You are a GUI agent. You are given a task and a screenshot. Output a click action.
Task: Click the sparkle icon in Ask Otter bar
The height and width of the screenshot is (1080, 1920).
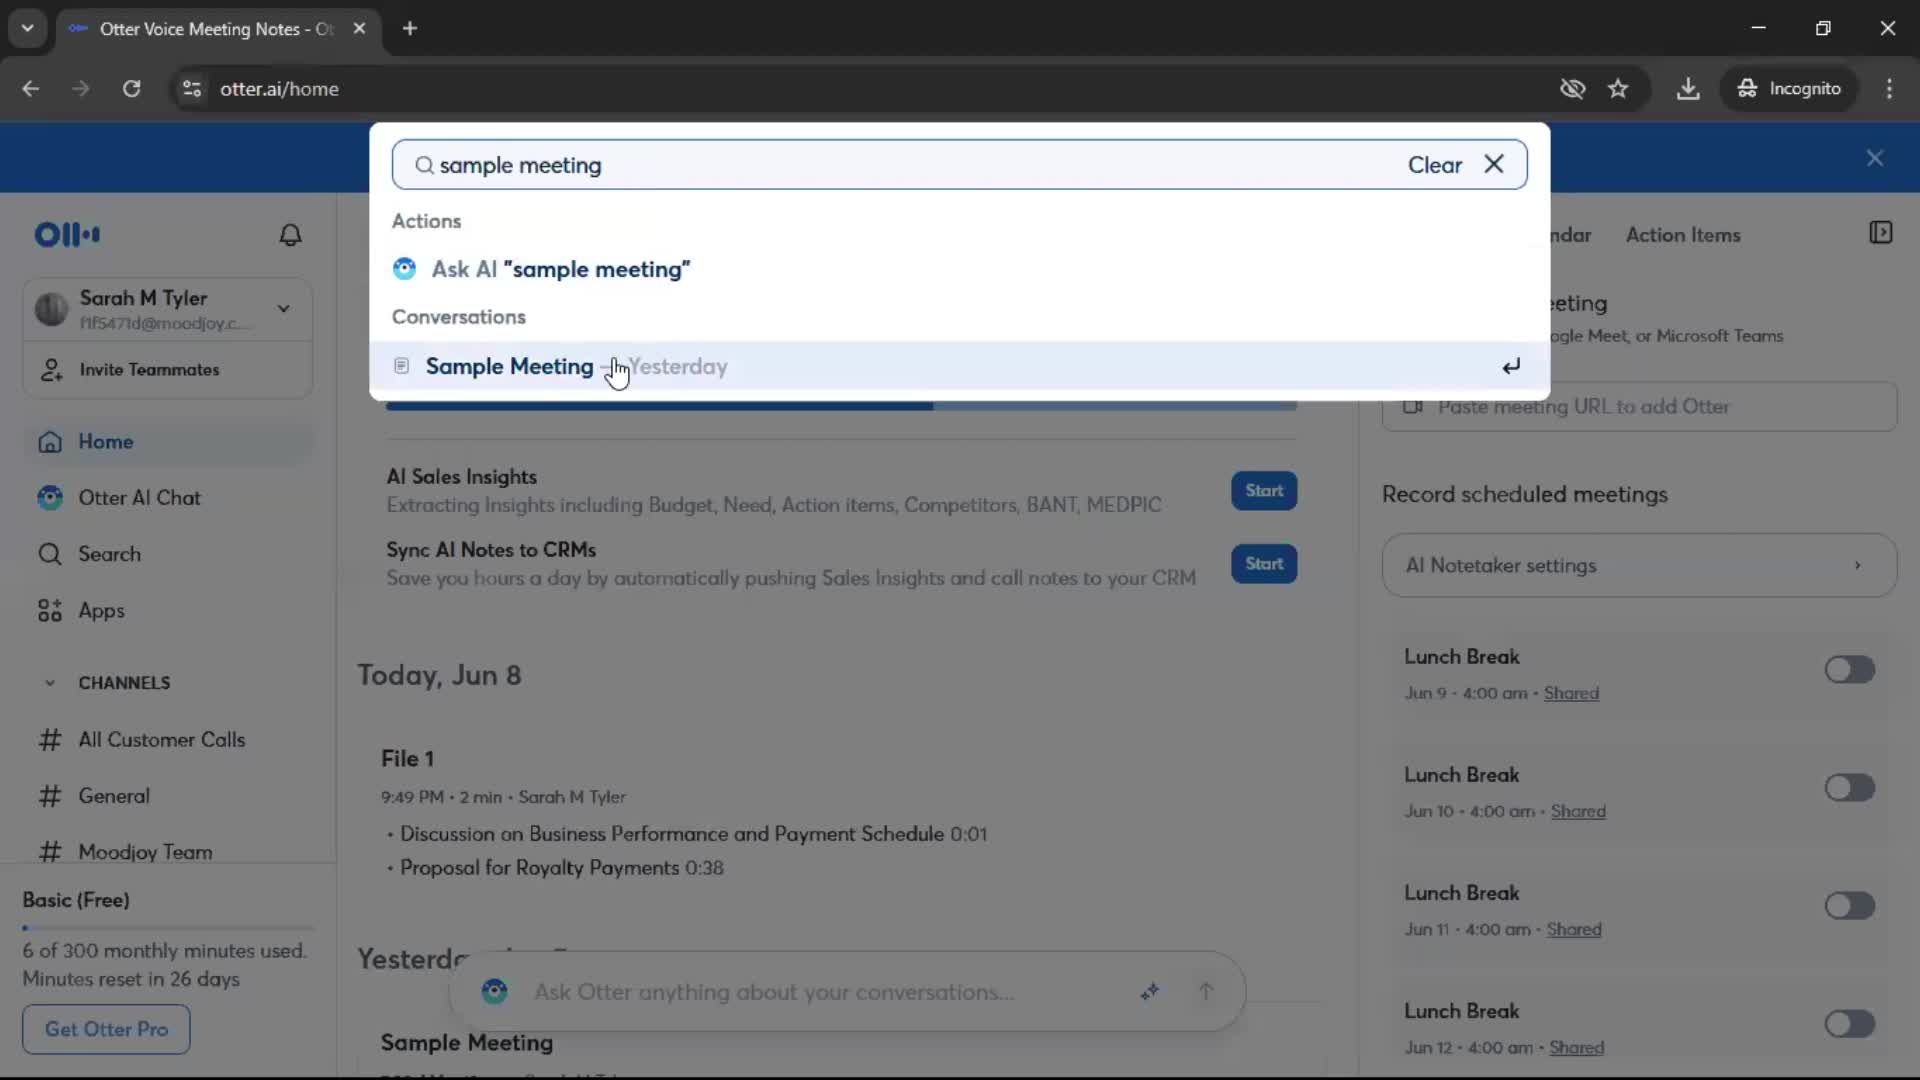point(1150,991)
